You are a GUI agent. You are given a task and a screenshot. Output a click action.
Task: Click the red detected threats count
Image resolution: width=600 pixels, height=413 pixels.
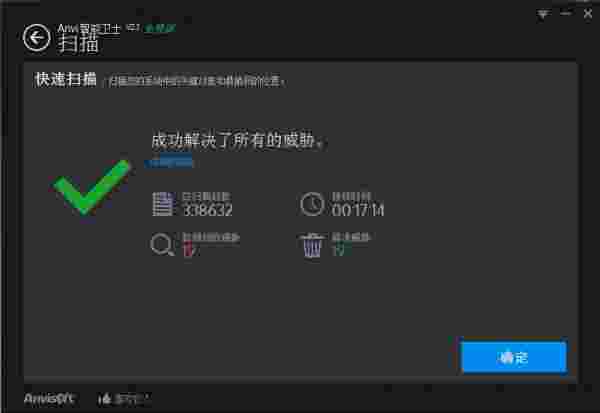[190, 250]
